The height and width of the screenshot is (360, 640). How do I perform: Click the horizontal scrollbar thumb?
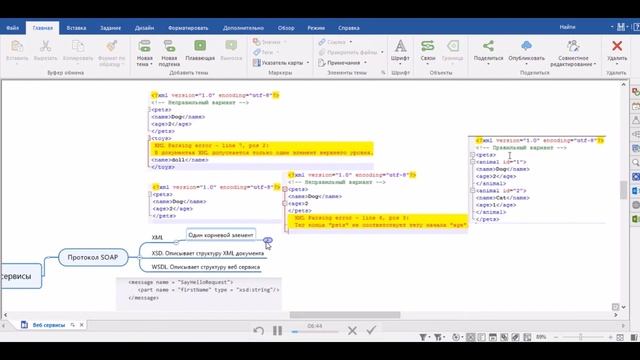tap(345, 315)
